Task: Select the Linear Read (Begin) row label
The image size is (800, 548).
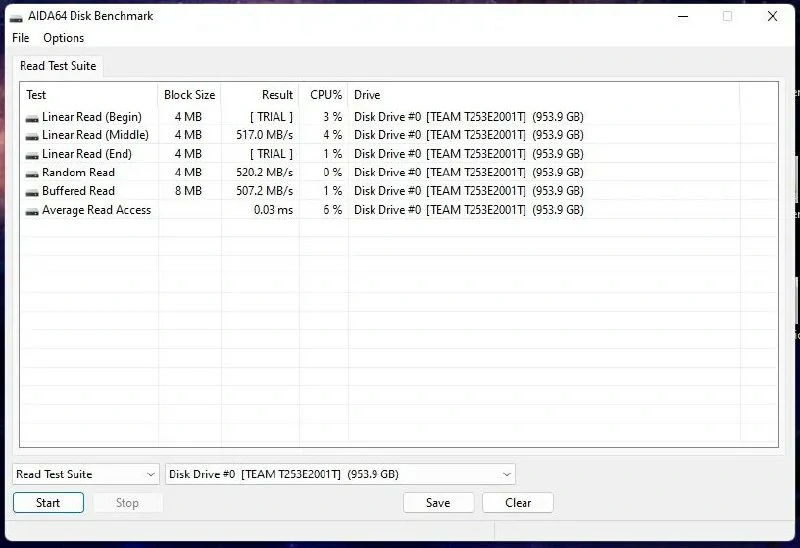Action: click(92, 117)
